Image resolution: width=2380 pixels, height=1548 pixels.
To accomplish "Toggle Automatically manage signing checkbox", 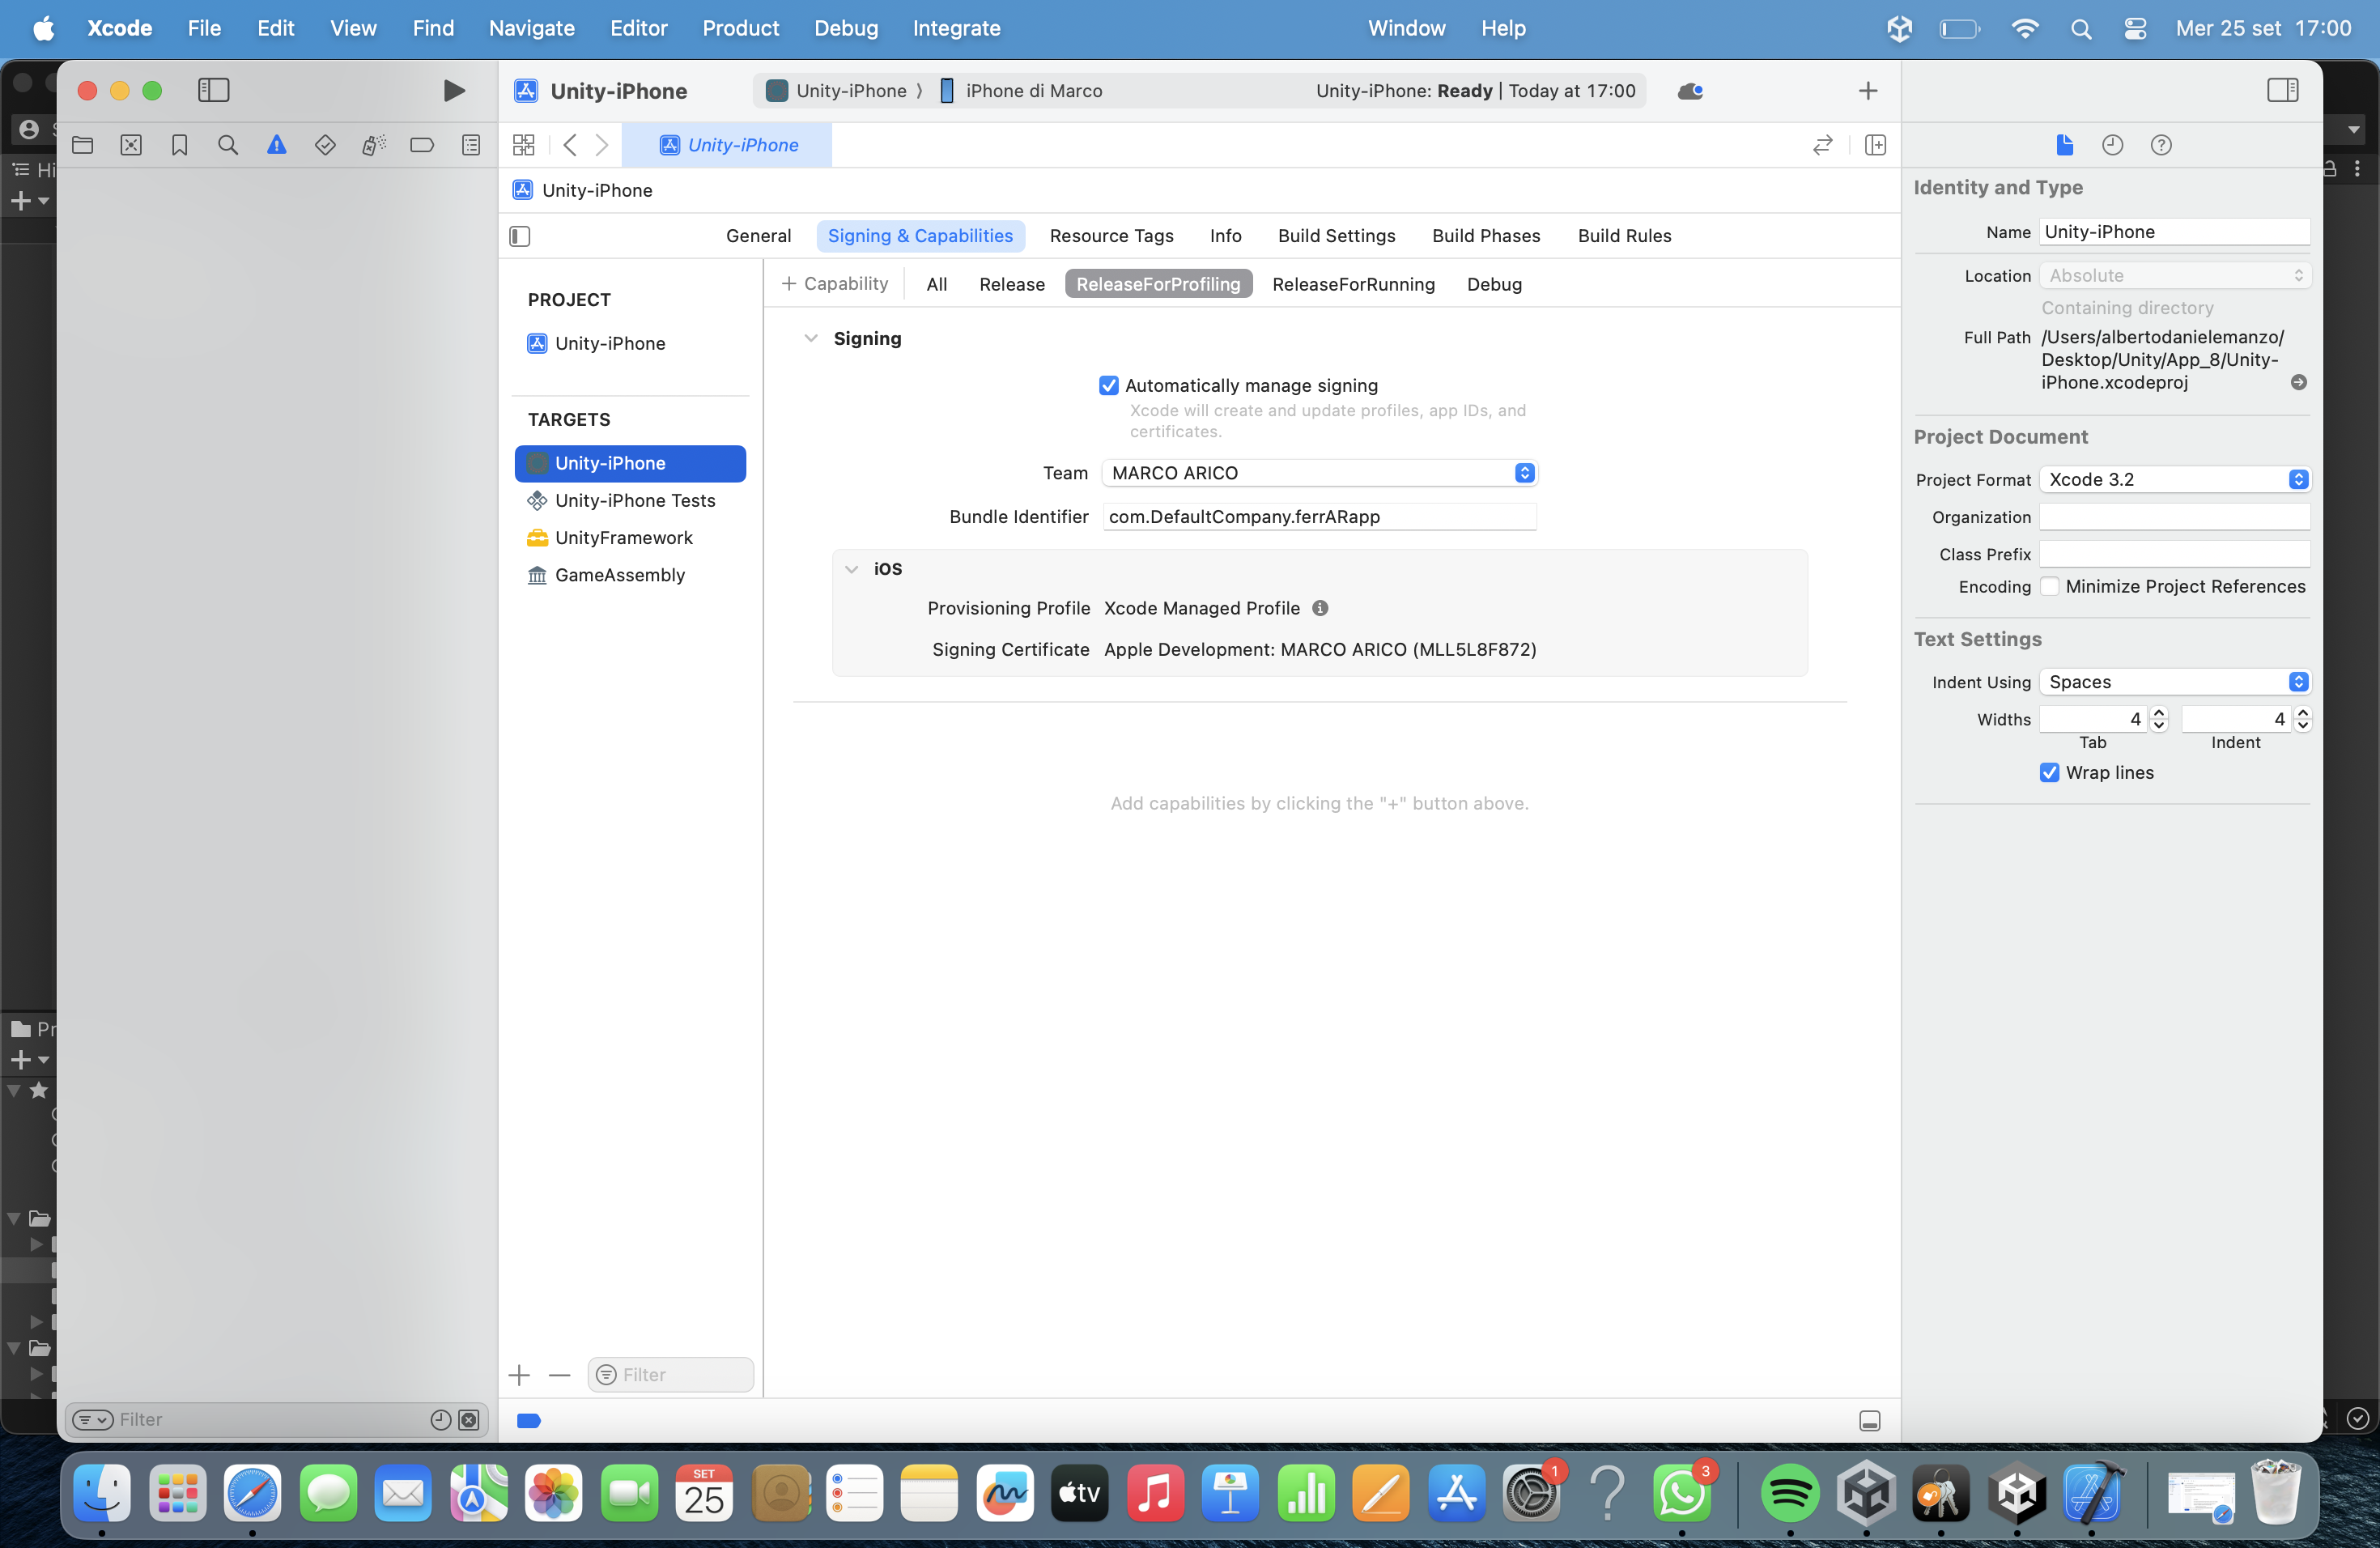I will click(1109, 386).
